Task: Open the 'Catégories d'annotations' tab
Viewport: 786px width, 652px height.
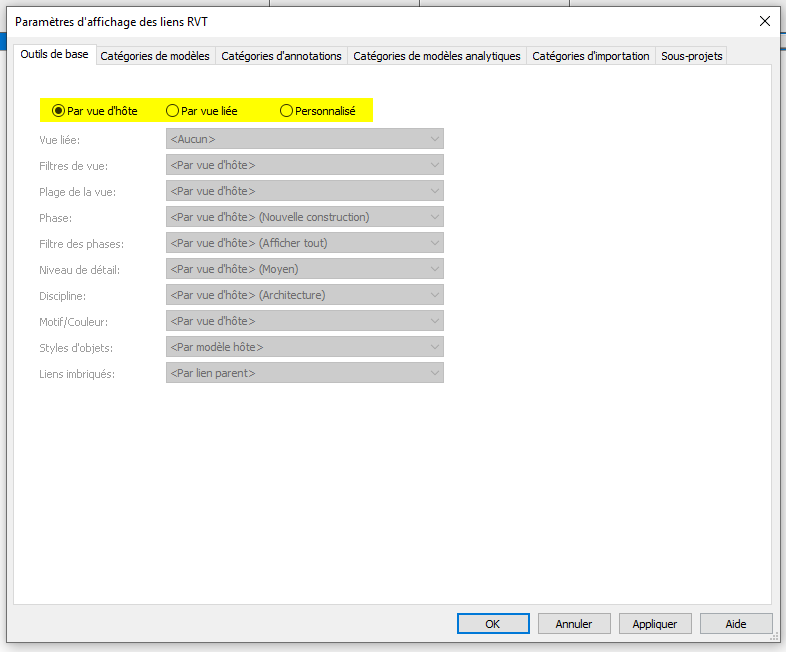Action: (281, 56)
